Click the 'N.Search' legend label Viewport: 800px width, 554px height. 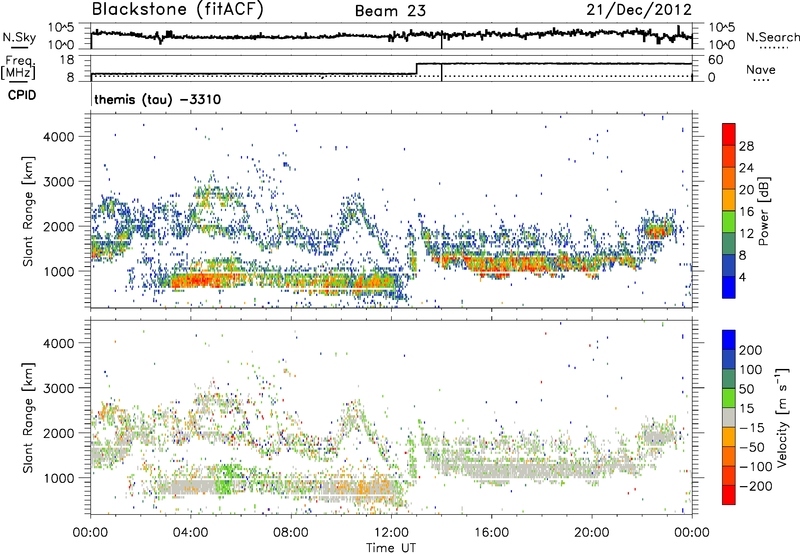[x=772, y=37]
